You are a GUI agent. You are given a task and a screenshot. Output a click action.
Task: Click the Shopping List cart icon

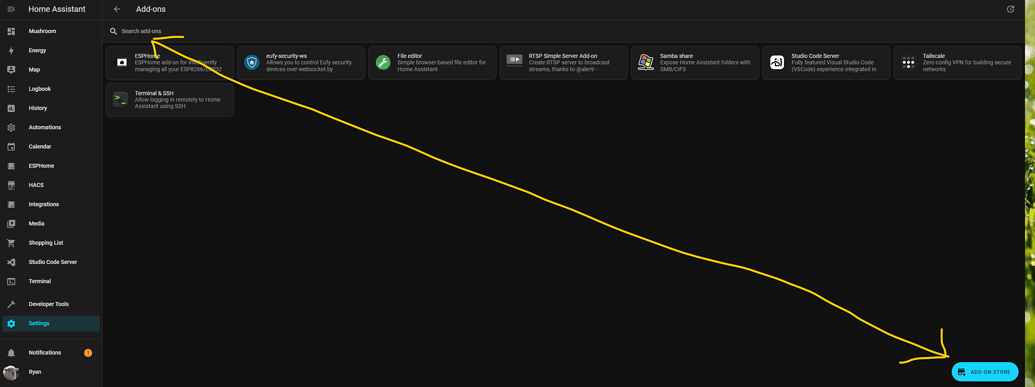coord(11,242)
